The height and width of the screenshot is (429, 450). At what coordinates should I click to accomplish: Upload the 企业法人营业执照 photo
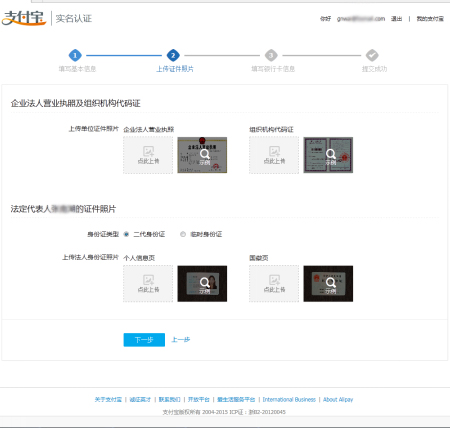point(148,155)
